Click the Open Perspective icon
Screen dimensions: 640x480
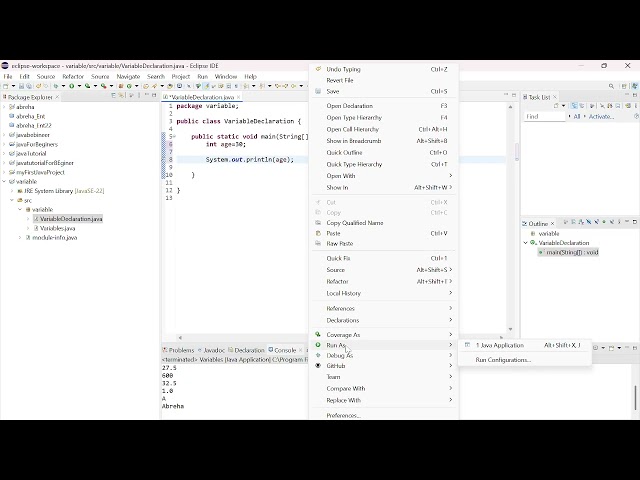(624, 86)
